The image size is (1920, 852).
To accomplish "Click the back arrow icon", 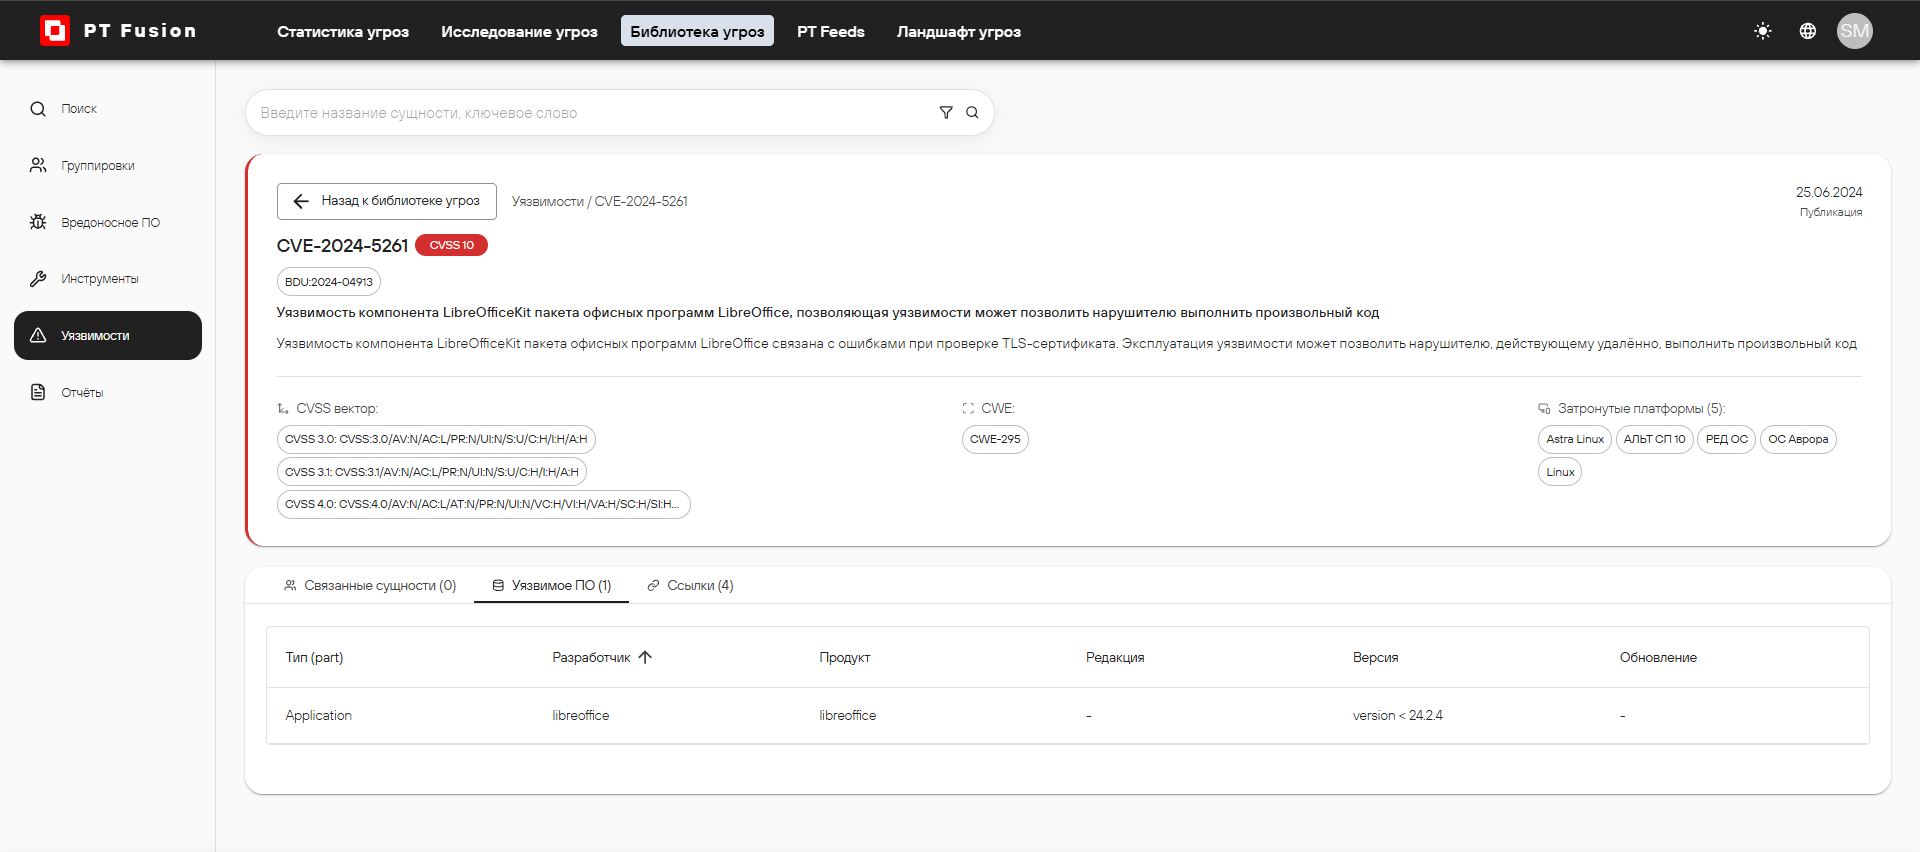I will pos(301,201).
